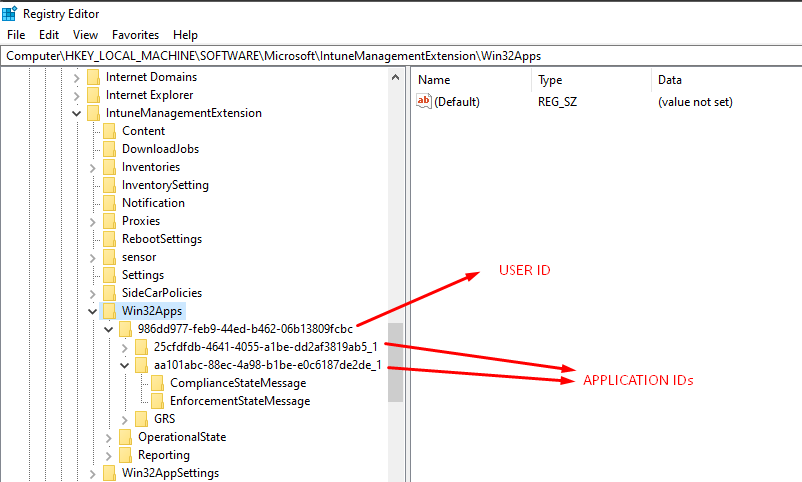Screen dimensions: 802x482
Task: Click the Internet Domains folder icon
Action: point(93,77)
